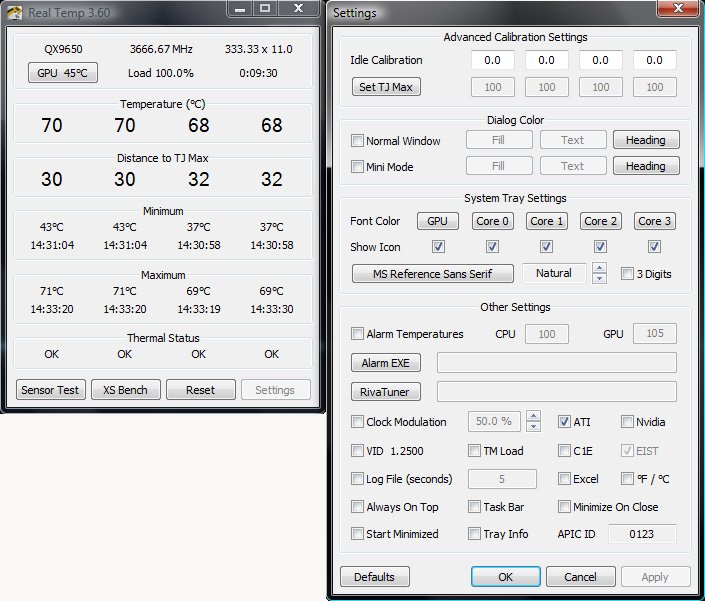705x601 pixels.
Task: Run the Sensor Test
Action: pyautogui.click(x=51, y=390)
